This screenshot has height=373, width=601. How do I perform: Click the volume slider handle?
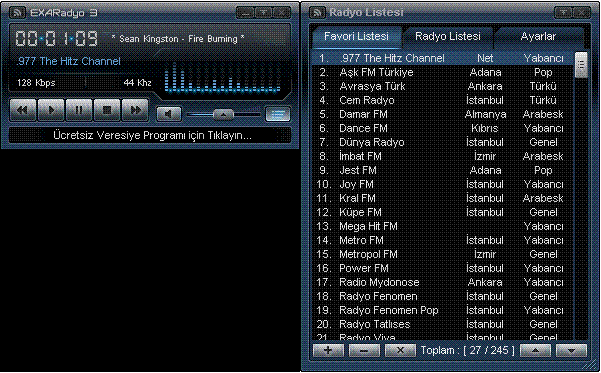point(223,114)
